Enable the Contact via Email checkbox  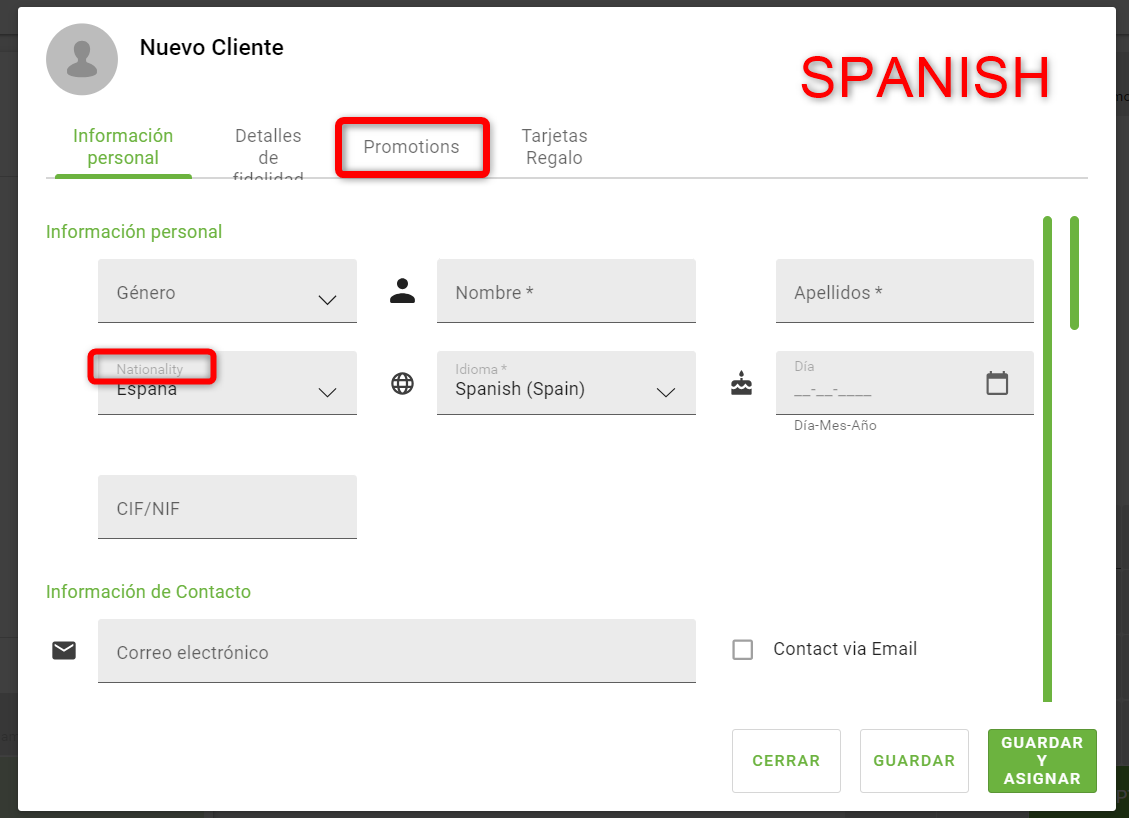pos(743,650)
